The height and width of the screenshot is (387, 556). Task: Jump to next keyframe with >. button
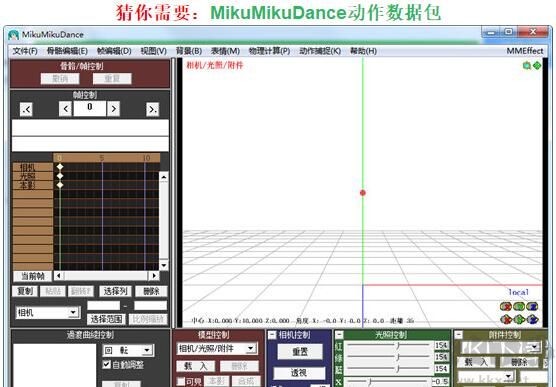click(x=152, y=109)
